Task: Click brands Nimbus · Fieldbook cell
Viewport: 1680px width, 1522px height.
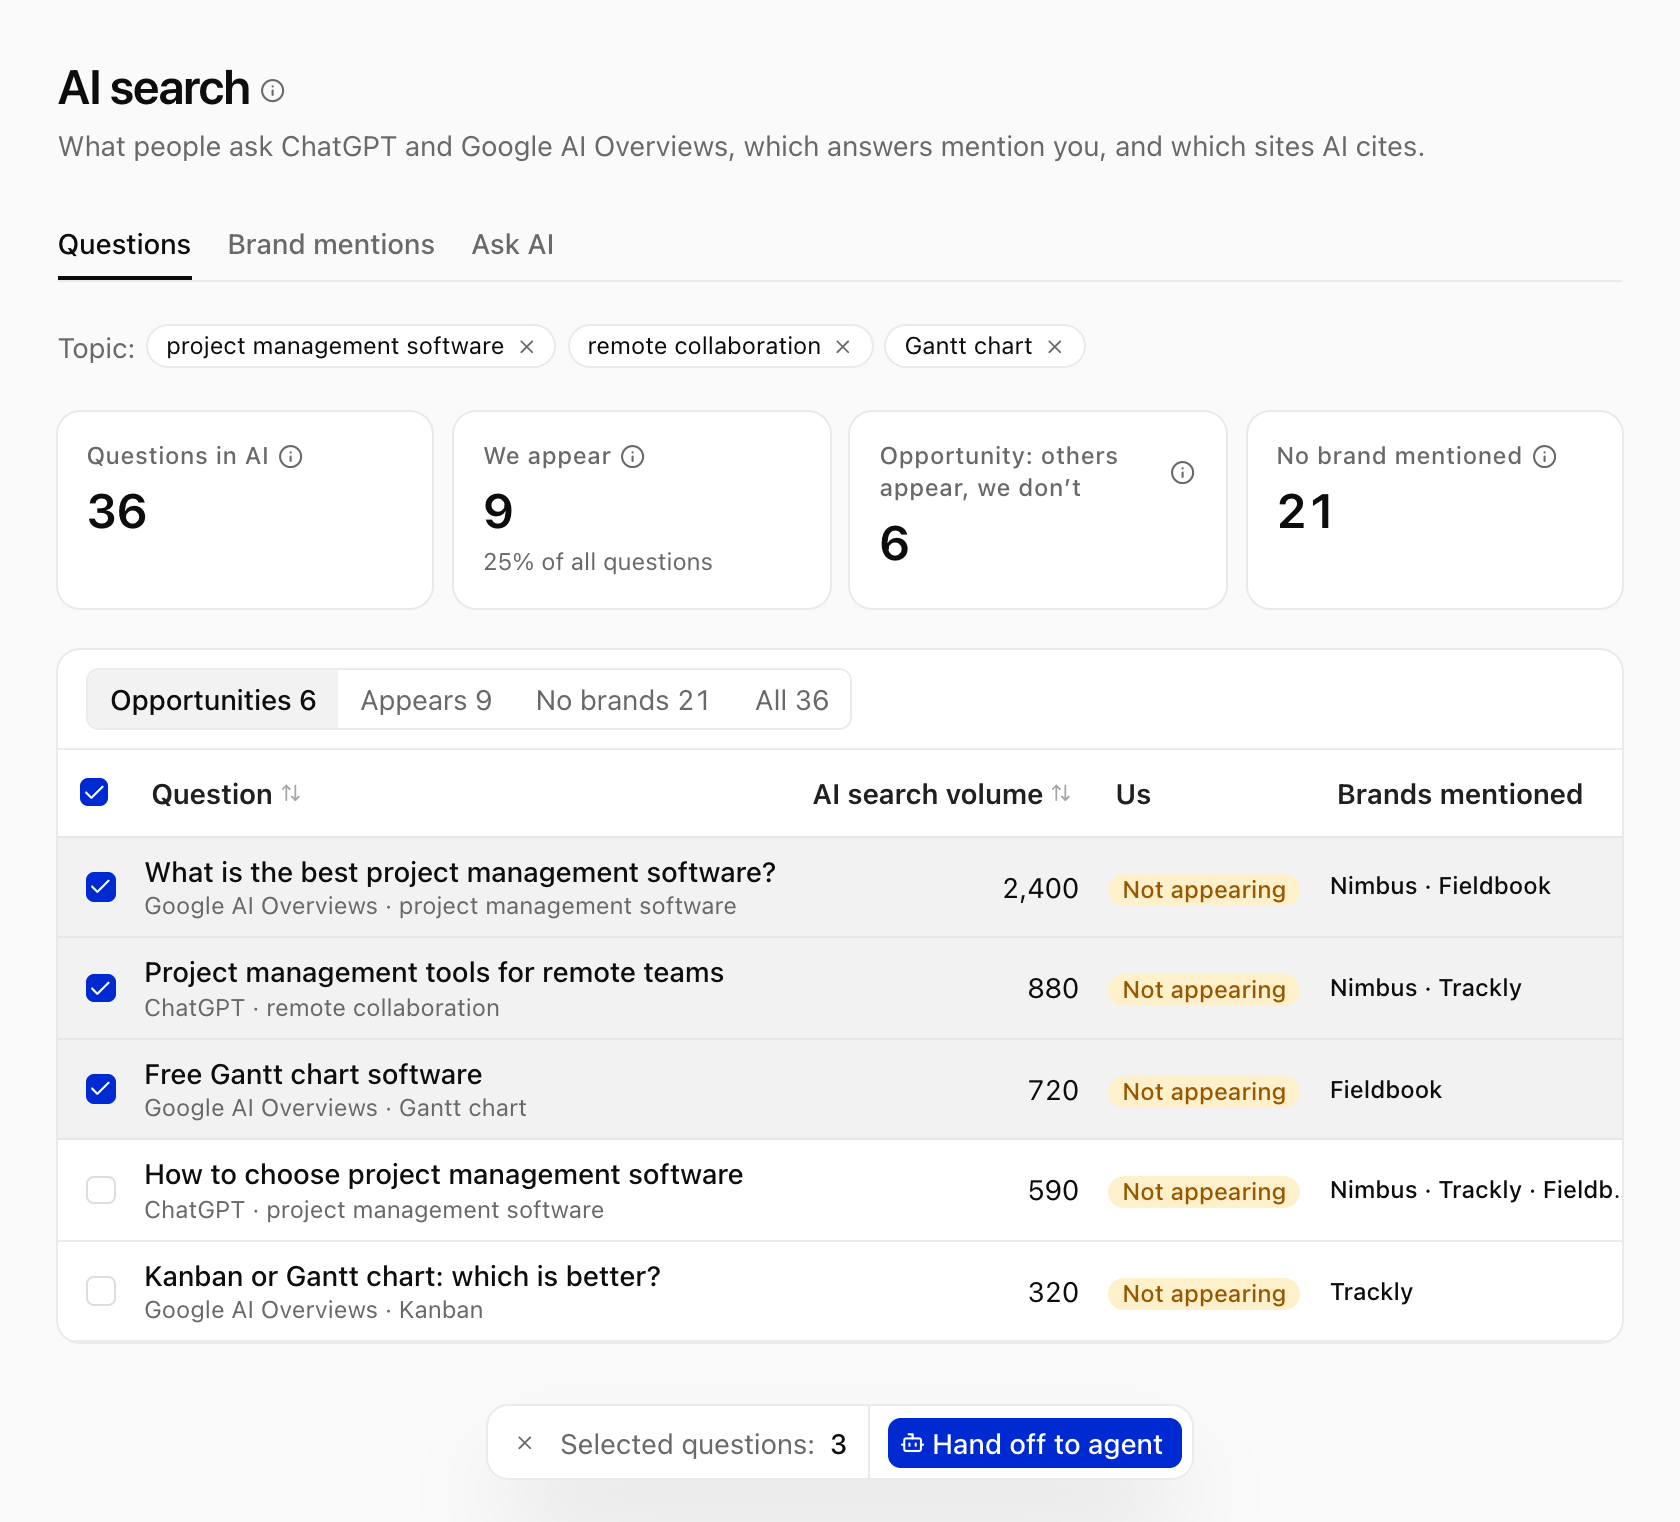Action: point(1440,886)
